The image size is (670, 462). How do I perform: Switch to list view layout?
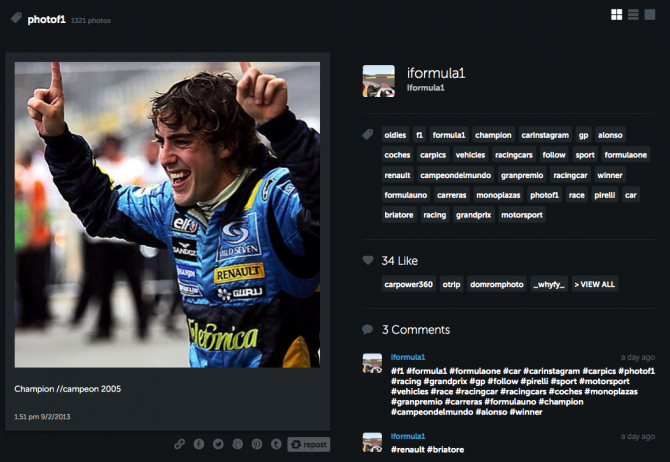633,15
